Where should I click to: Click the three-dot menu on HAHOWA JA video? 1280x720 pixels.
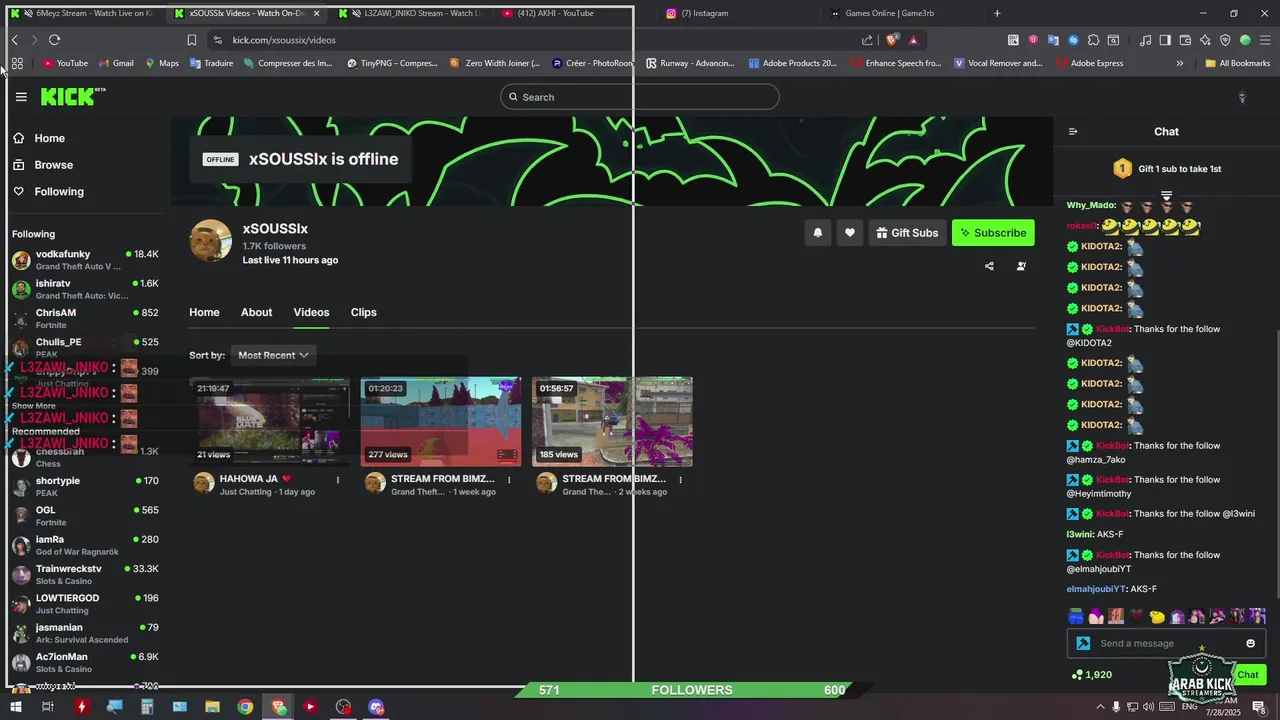(338, 480)
